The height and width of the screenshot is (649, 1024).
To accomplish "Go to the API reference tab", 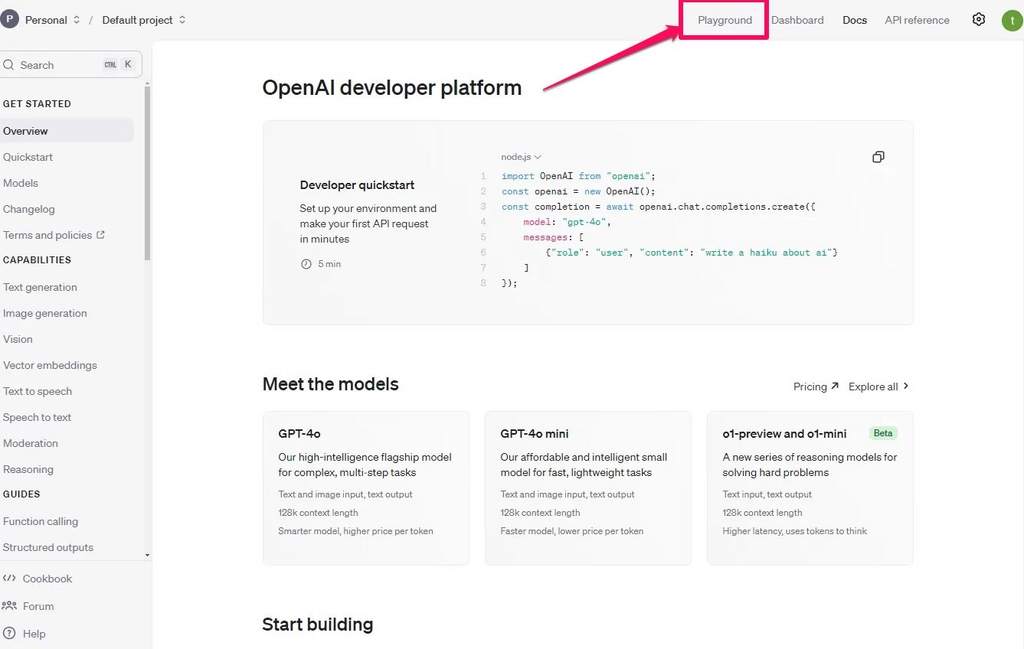I will tap(917, 20).
